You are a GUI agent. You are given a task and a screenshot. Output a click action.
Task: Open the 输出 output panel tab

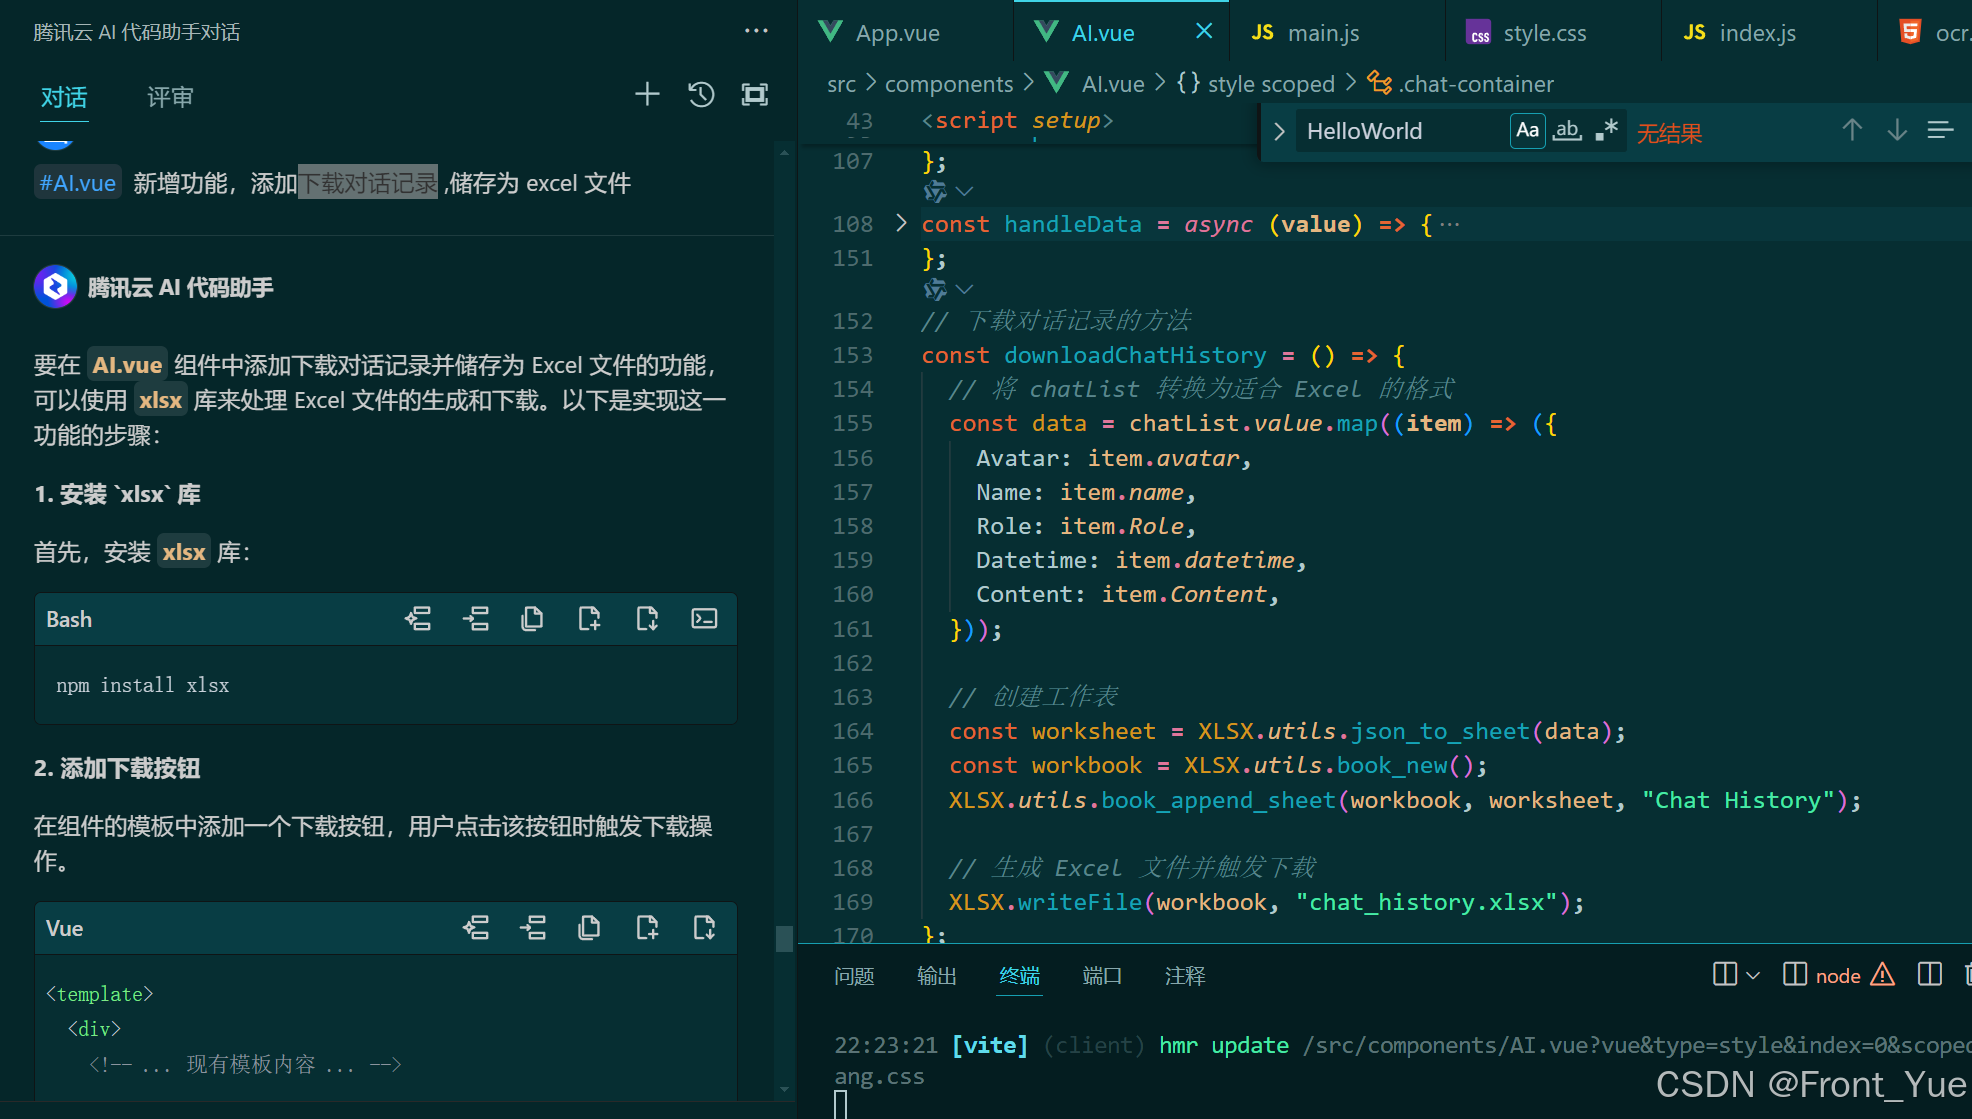coord(936,976)
